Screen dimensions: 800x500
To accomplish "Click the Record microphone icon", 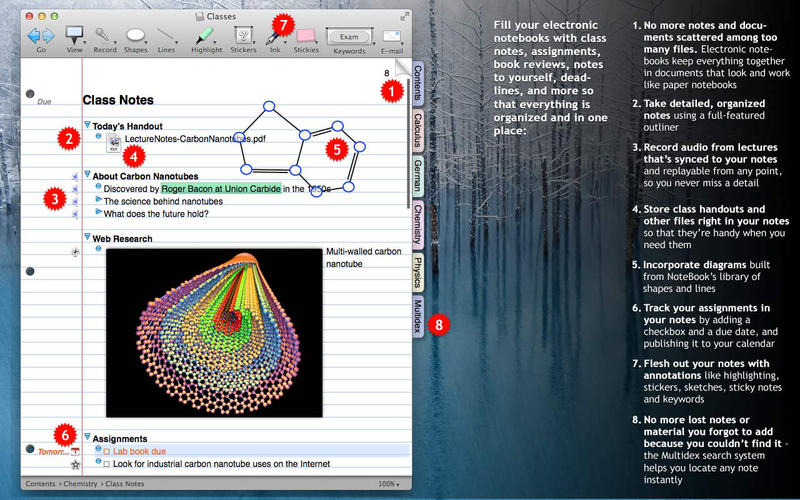I will 104,35.
